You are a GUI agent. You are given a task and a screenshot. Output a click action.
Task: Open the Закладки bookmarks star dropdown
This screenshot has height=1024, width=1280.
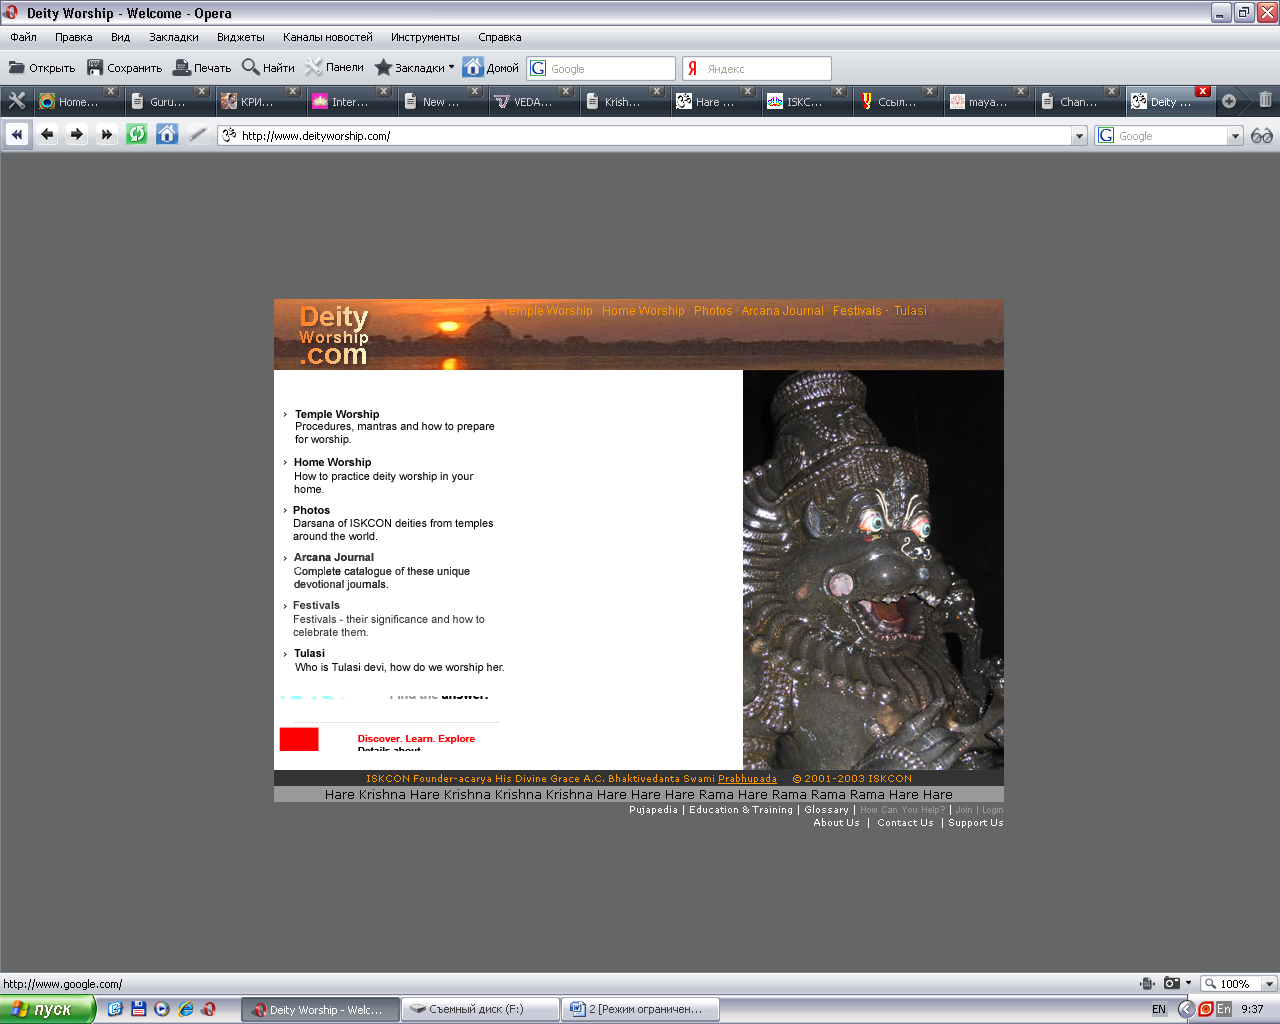414,68
